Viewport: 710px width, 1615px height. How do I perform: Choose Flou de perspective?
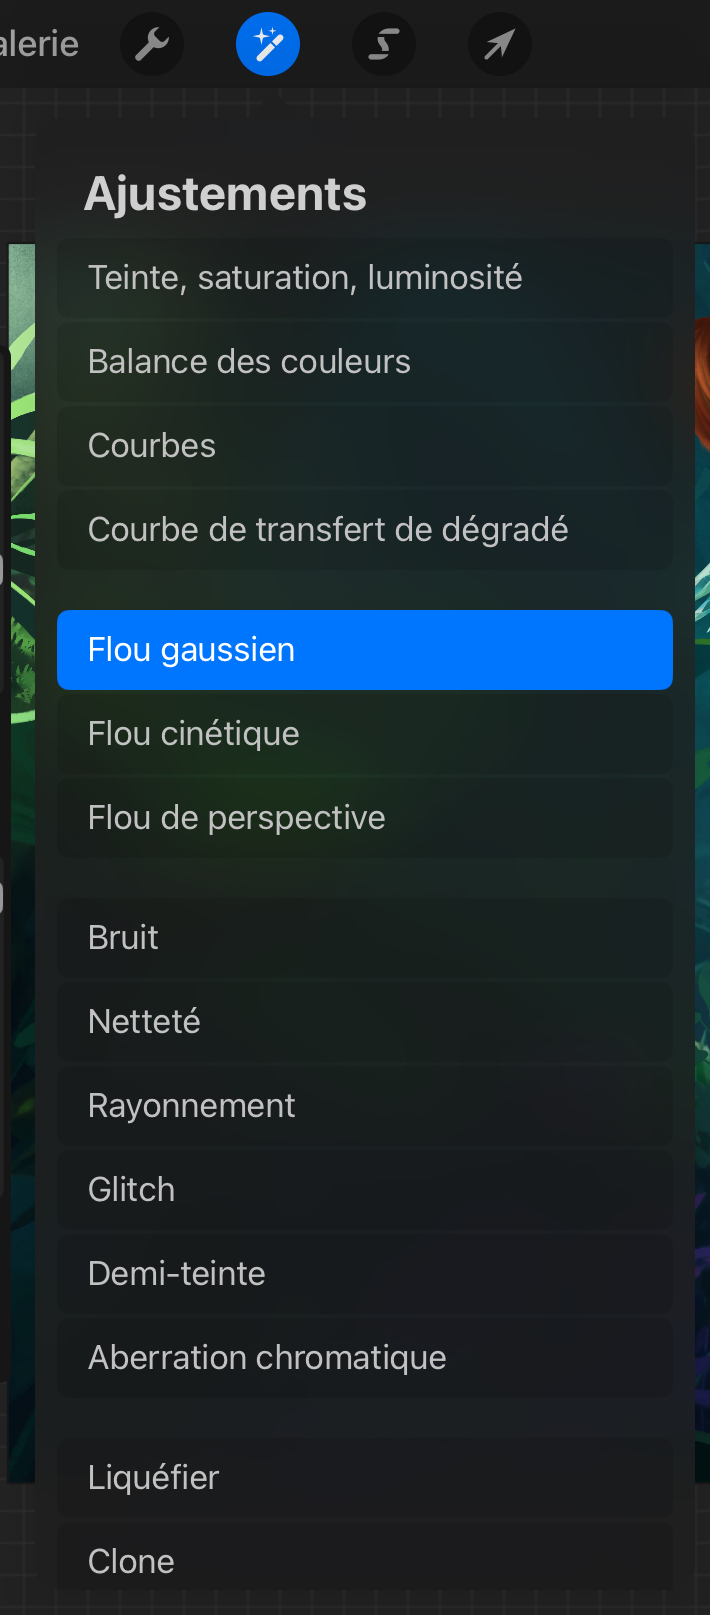365,818
